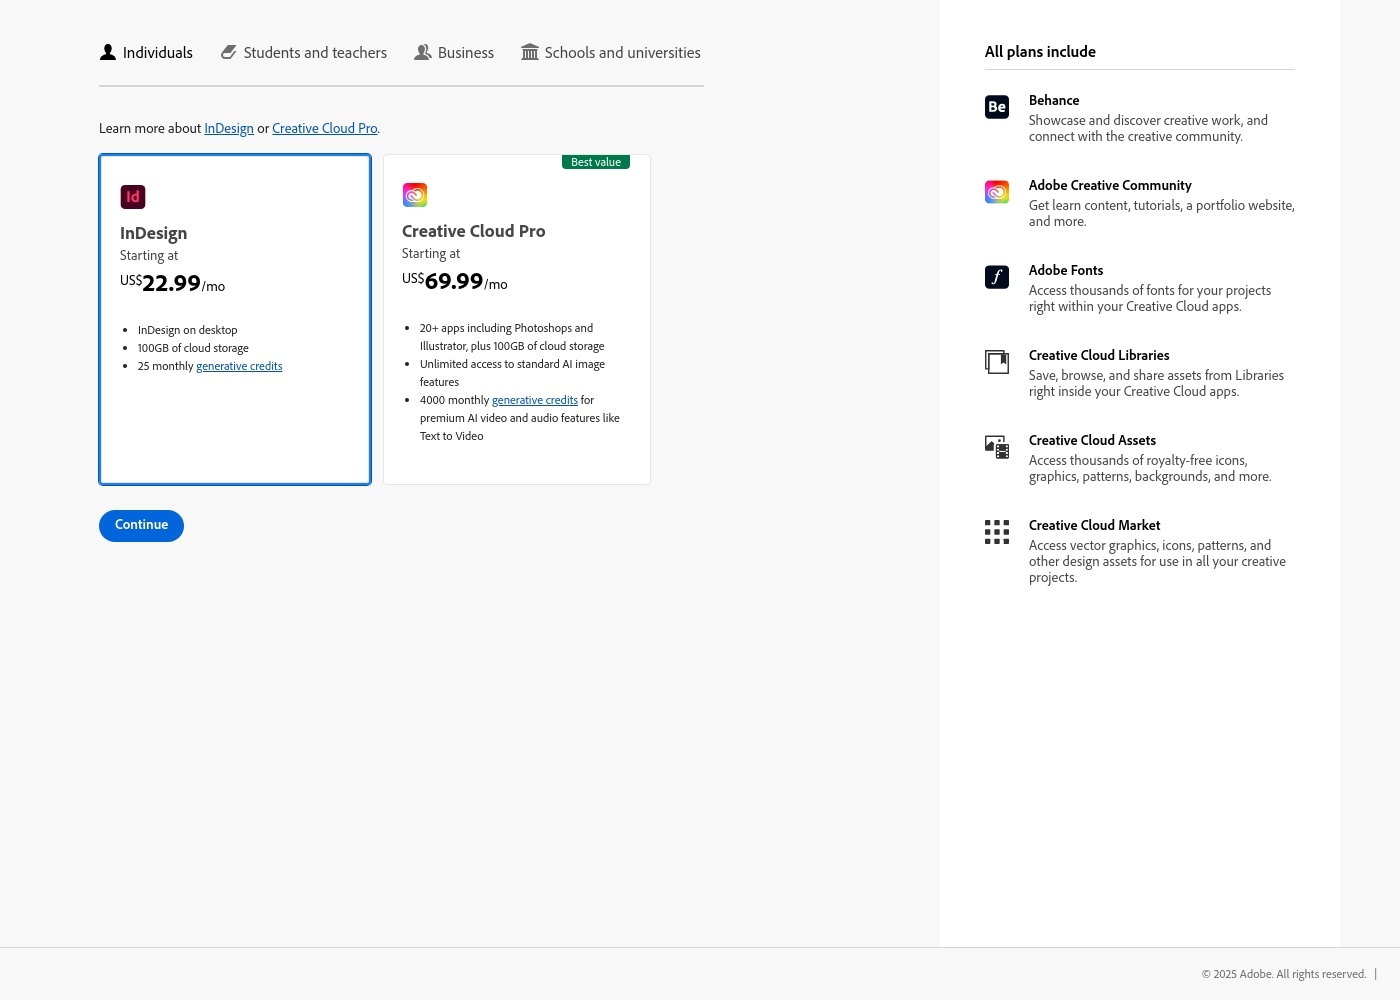The image size is (1400, 1000).
Task: Open the InDesign learn more link
Action: click(x=229, y=129)
